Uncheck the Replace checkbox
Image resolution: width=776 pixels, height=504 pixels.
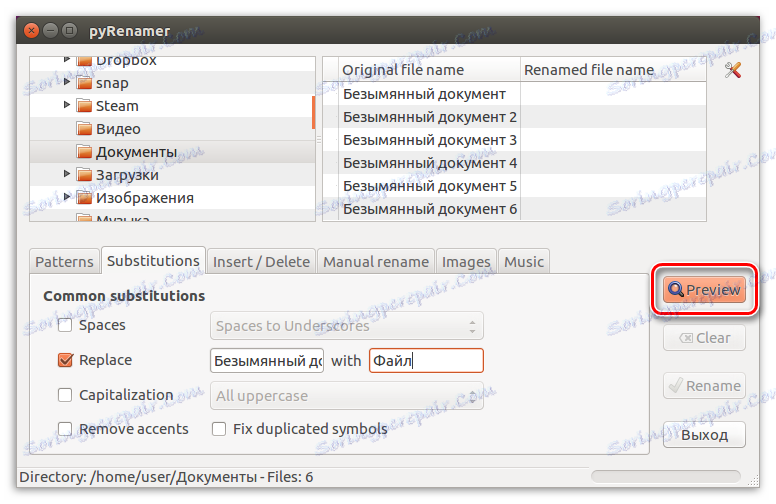(x=65, y=360)
